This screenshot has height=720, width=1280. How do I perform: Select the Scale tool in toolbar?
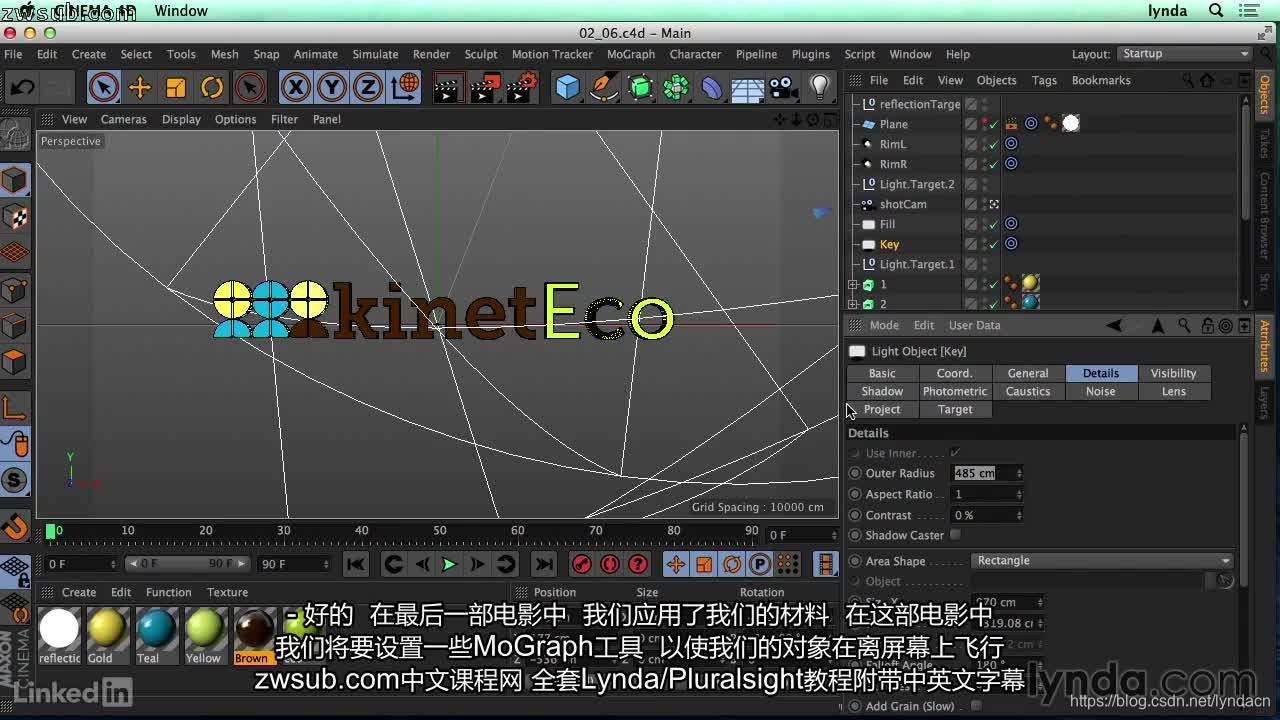(x=176, y=88)
